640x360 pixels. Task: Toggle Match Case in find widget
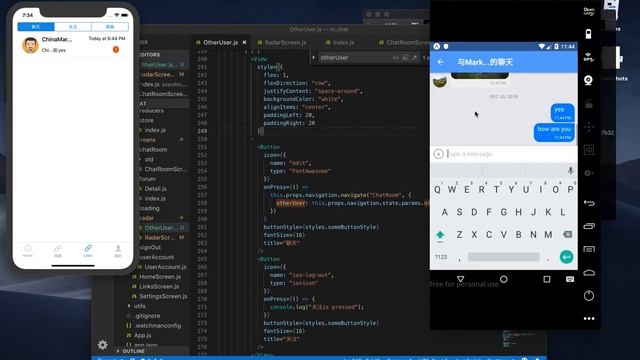(395, 58)
